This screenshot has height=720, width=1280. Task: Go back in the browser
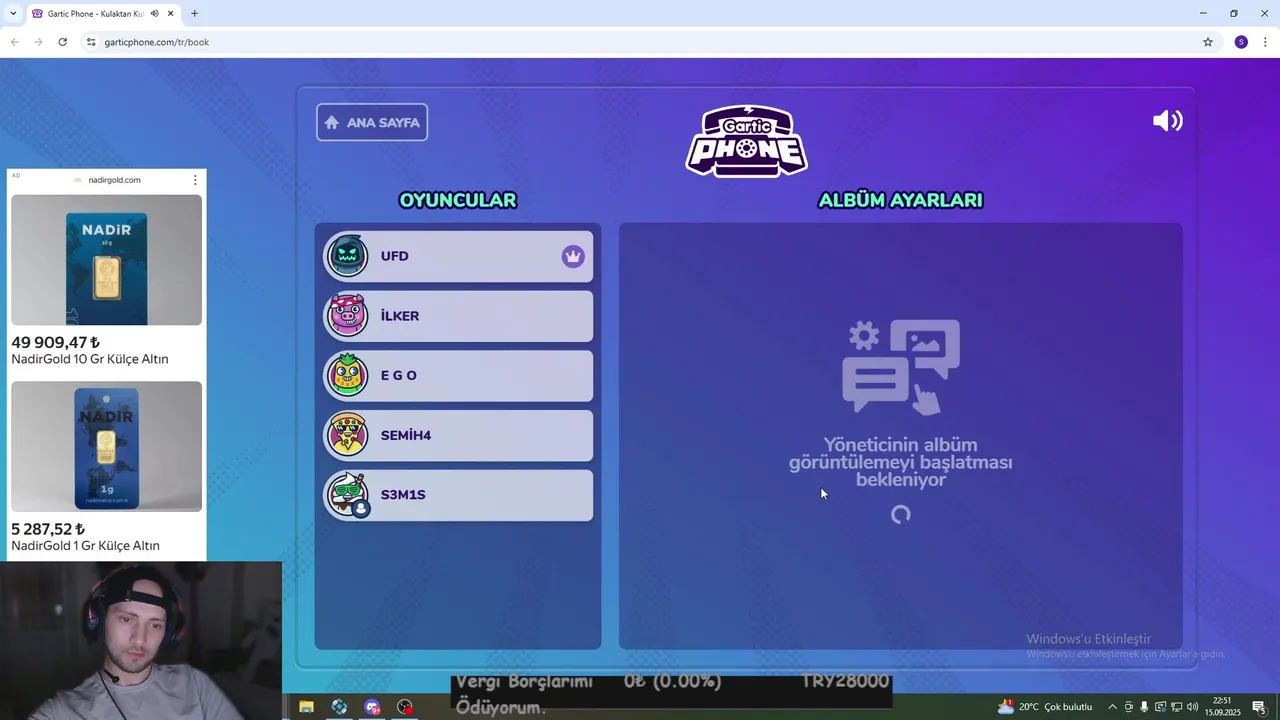[14, 42]
